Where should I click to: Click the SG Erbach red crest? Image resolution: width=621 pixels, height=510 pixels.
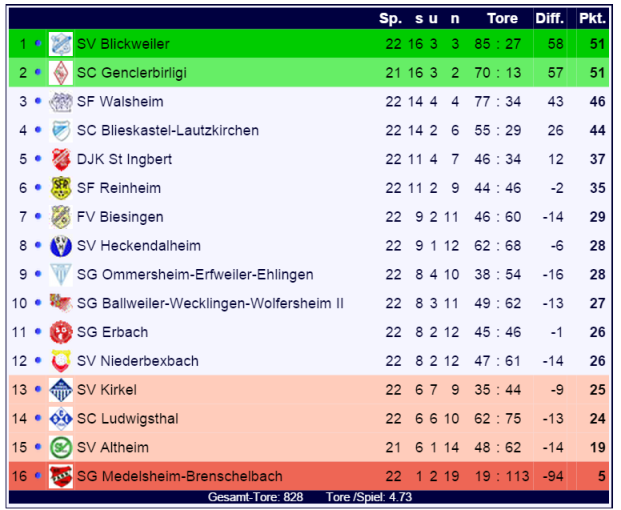coord(61,332)
